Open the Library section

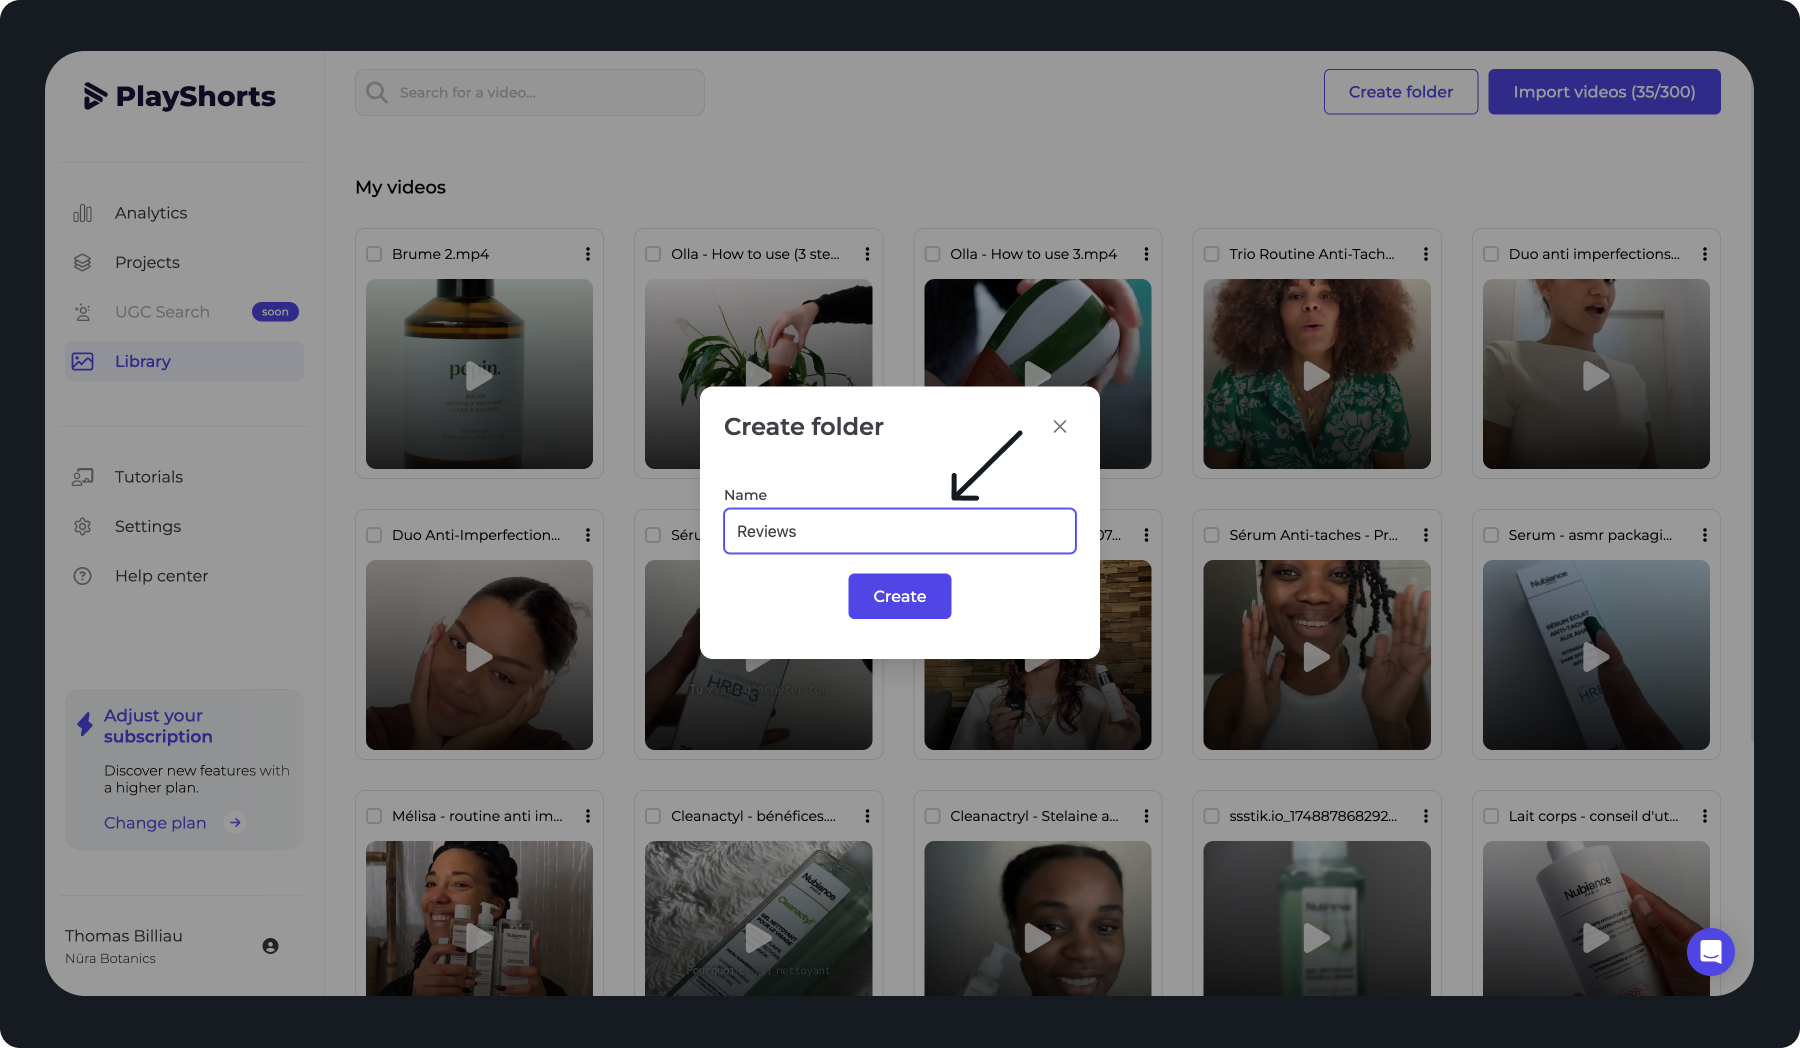[184, 361]
